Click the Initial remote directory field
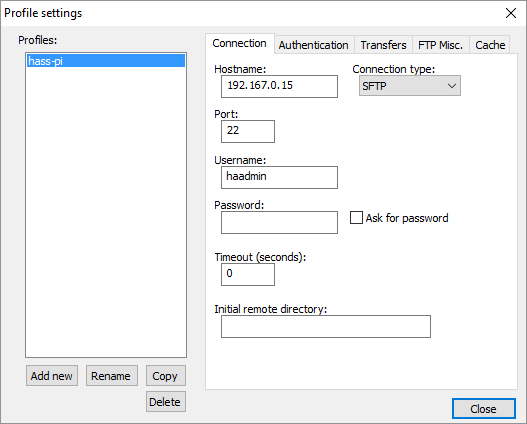 click(326, 327)
